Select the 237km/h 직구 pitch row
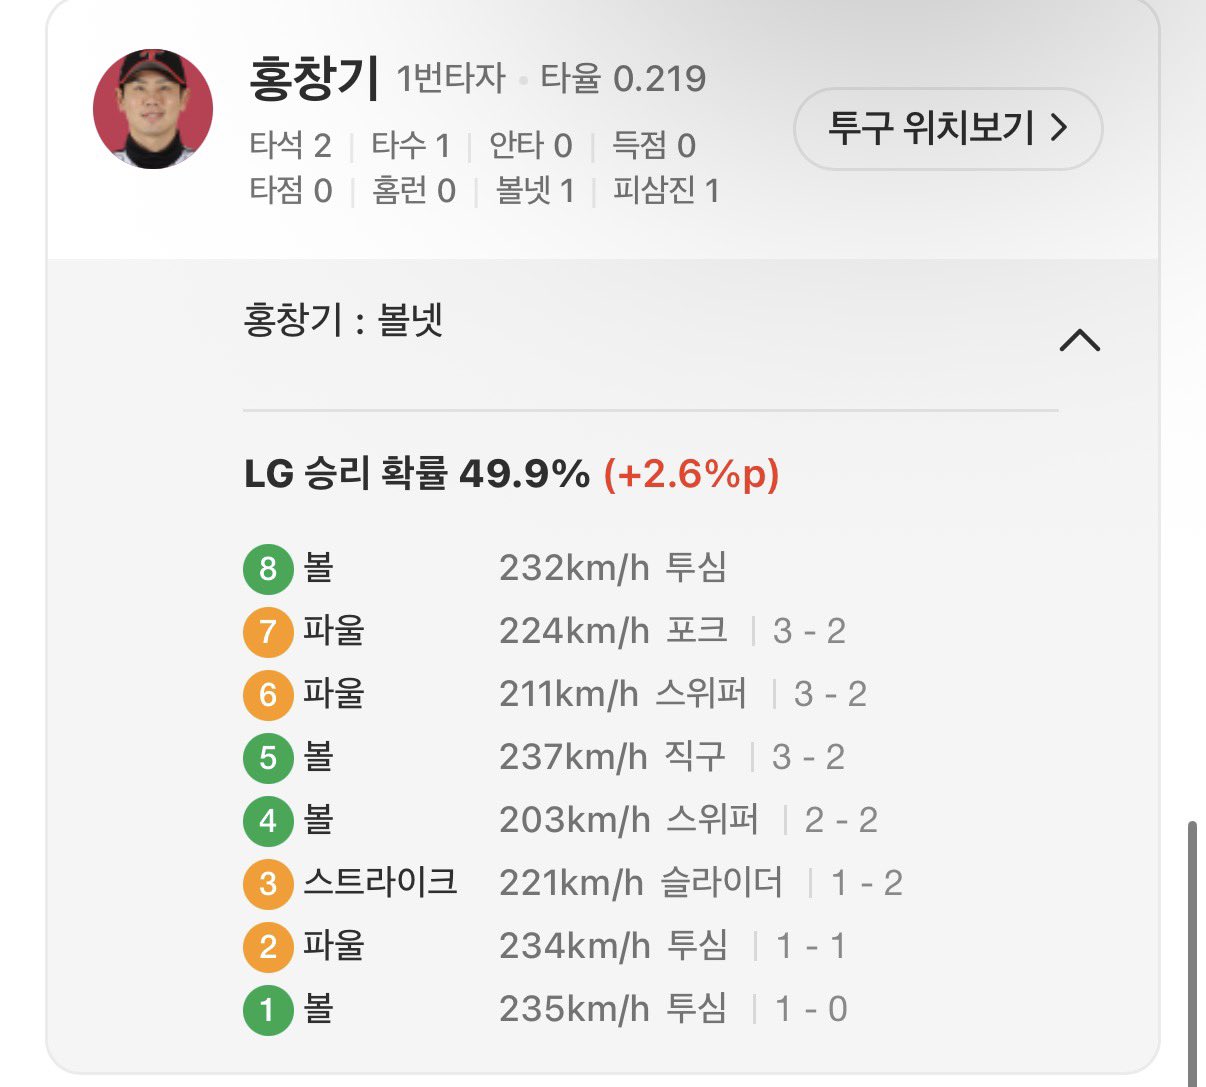This screenshot has height=1087, width=1206. [612, 757]
